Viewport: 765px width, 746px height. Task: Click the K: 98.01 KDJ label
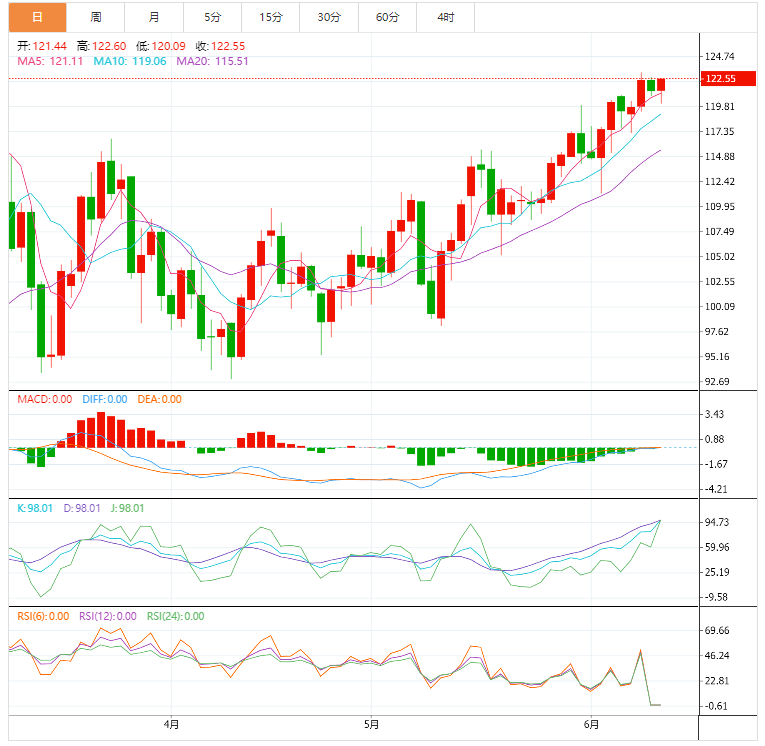(x=34, y=508)
